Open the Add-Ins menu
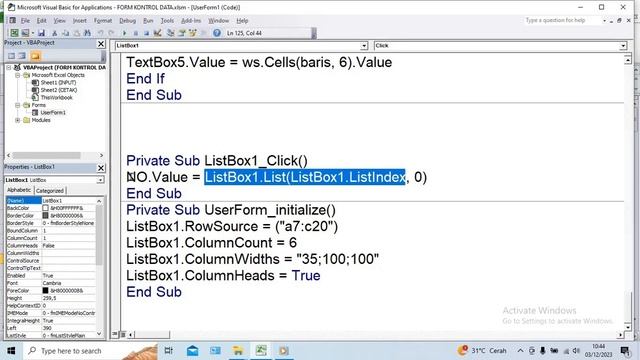 (x=191, y=20)
